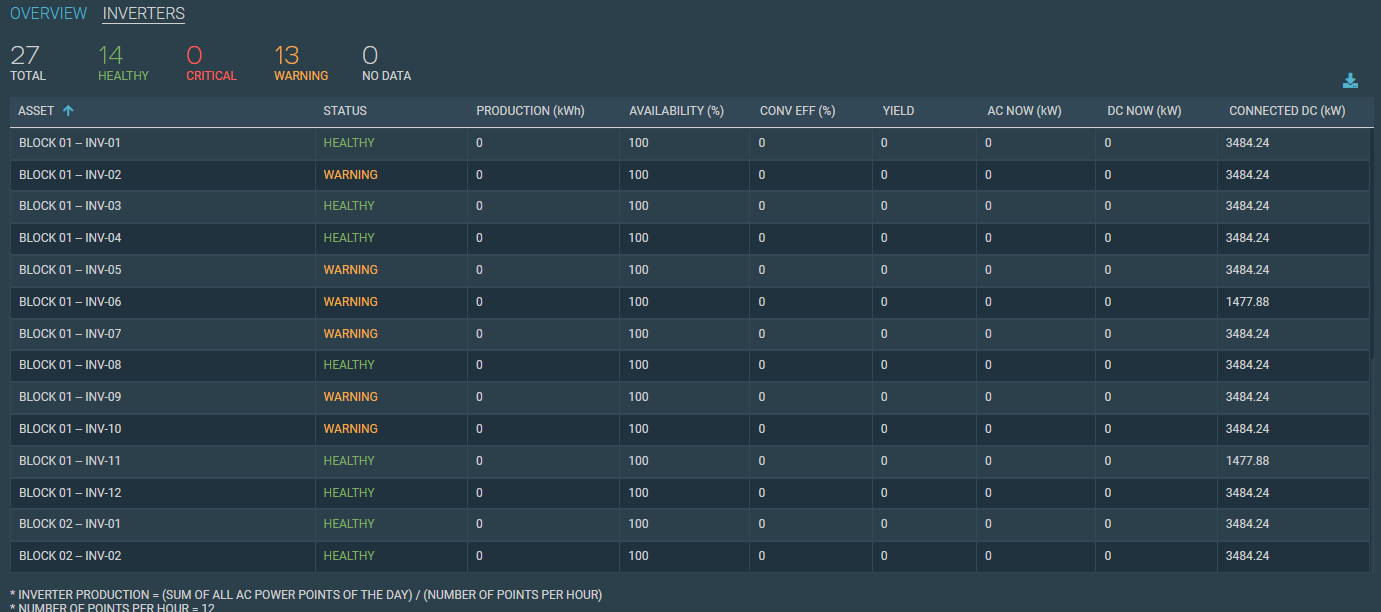
Task: Click HEALTHY status of BLOCK 01 – INV-01
Action: point(349,143)
